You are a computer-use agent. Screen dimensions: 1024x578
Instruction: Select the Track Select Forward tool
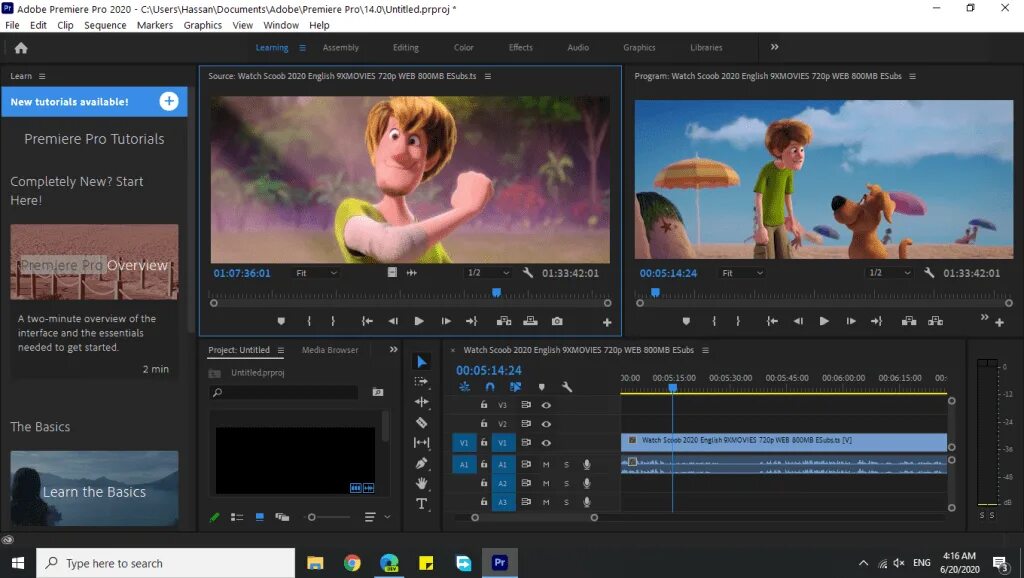pos(422,381)
